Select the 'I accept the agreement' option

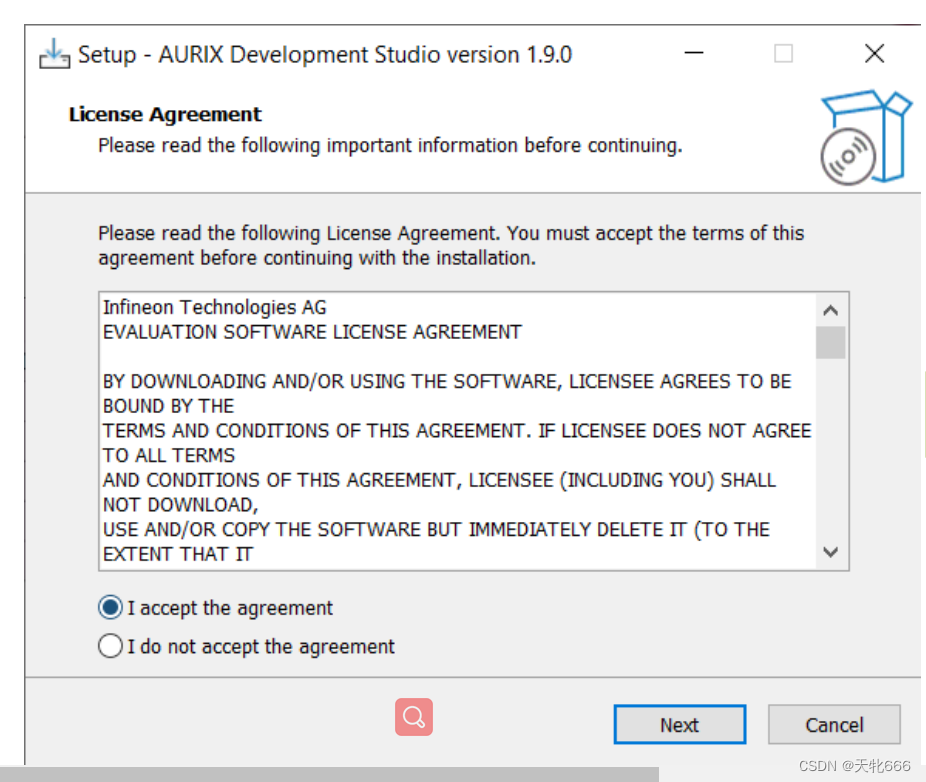pyautogui.click(x=110, y=607)
